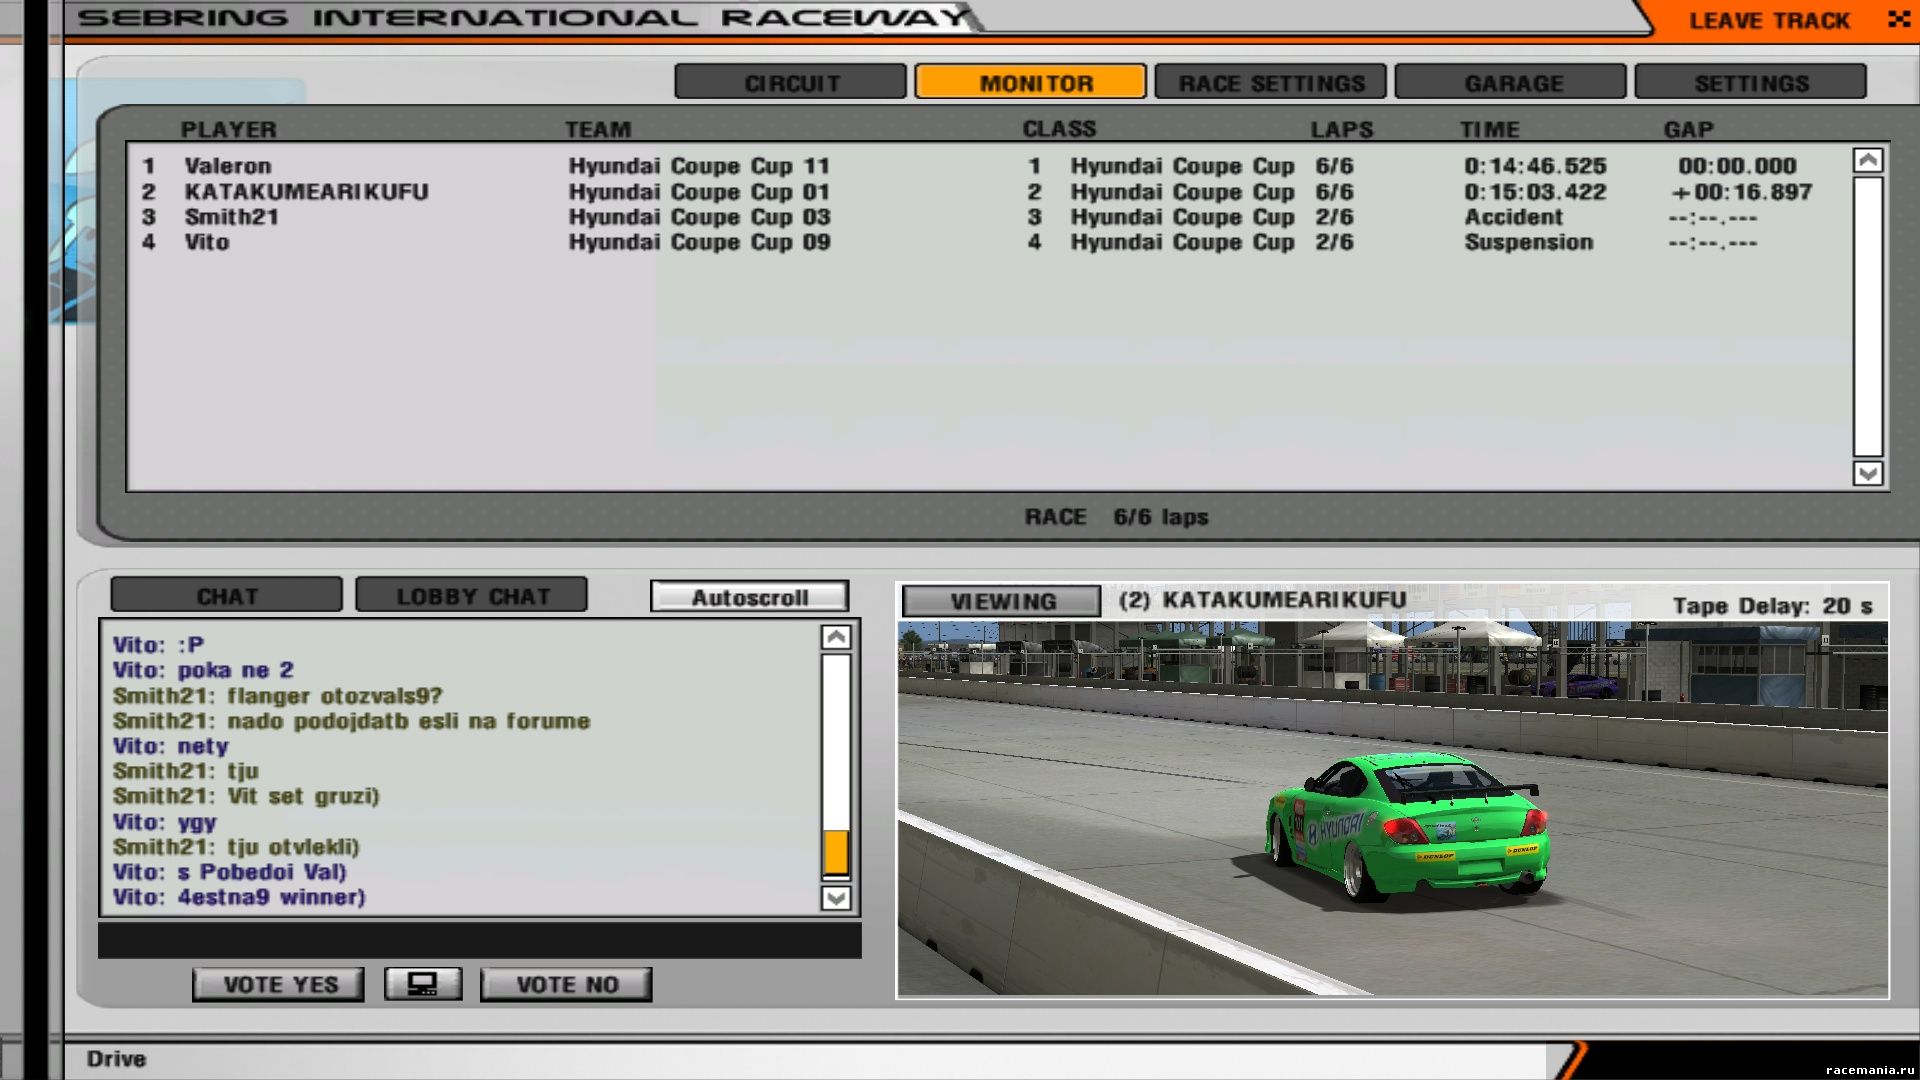Click RACE 6/6 laps label
The image size is (1920, 1080).
point(1116,517)
